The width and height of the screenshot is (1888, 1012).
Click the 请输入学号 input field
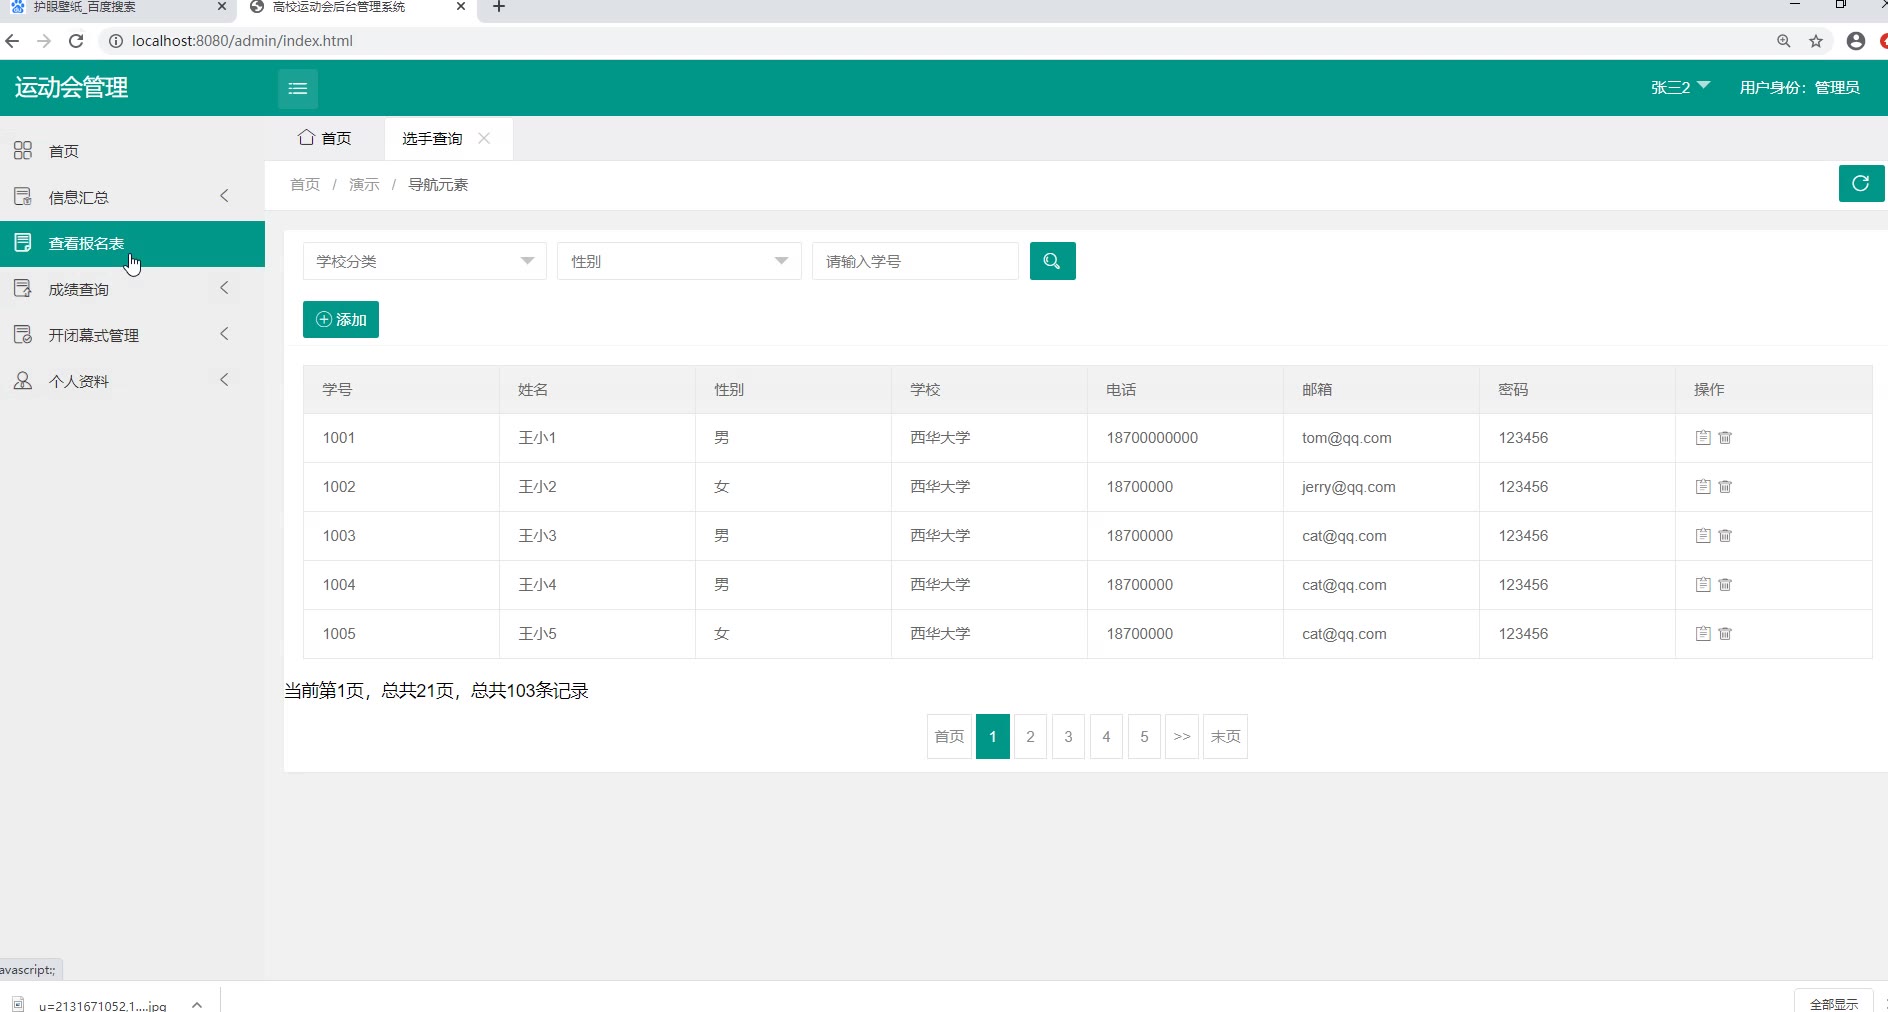pyautogui.click(x=914, y=261)
